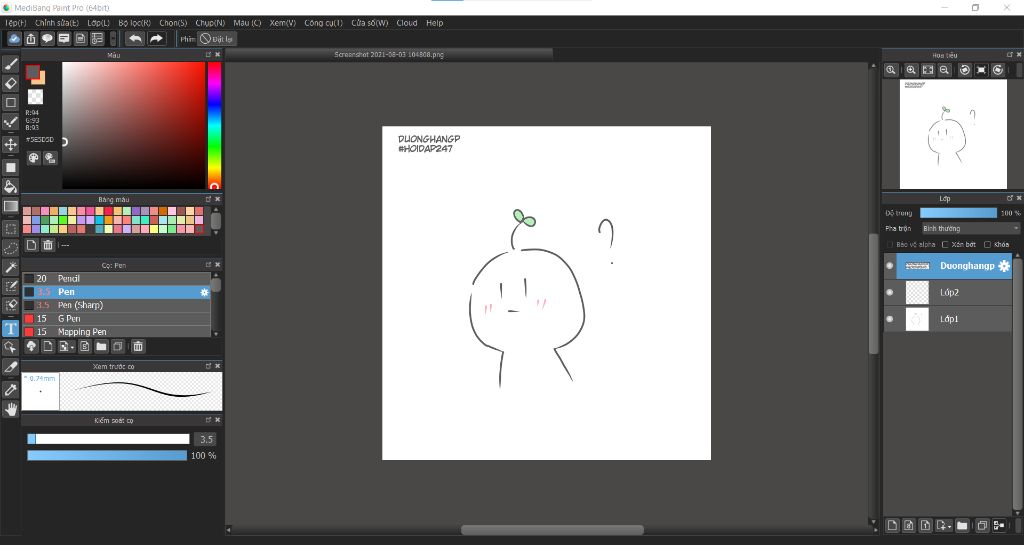Click the foreground color swatch
This screenshot has height=545, width=1024.
click(33, 72)
